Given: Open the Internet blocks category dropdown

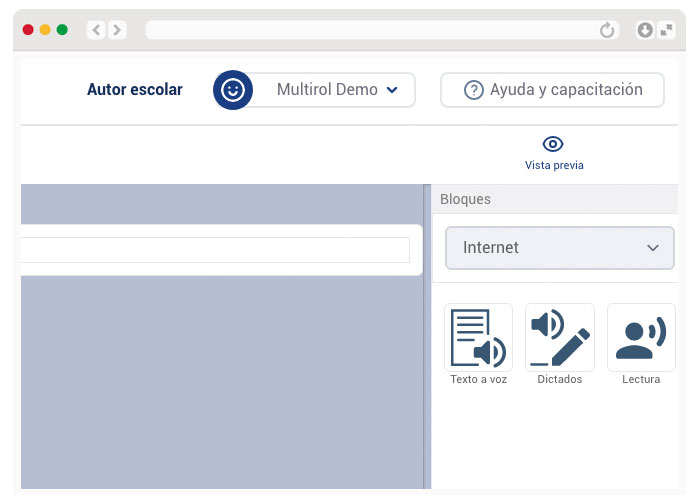Looking at the screenshot, I should tap(559, 247).
